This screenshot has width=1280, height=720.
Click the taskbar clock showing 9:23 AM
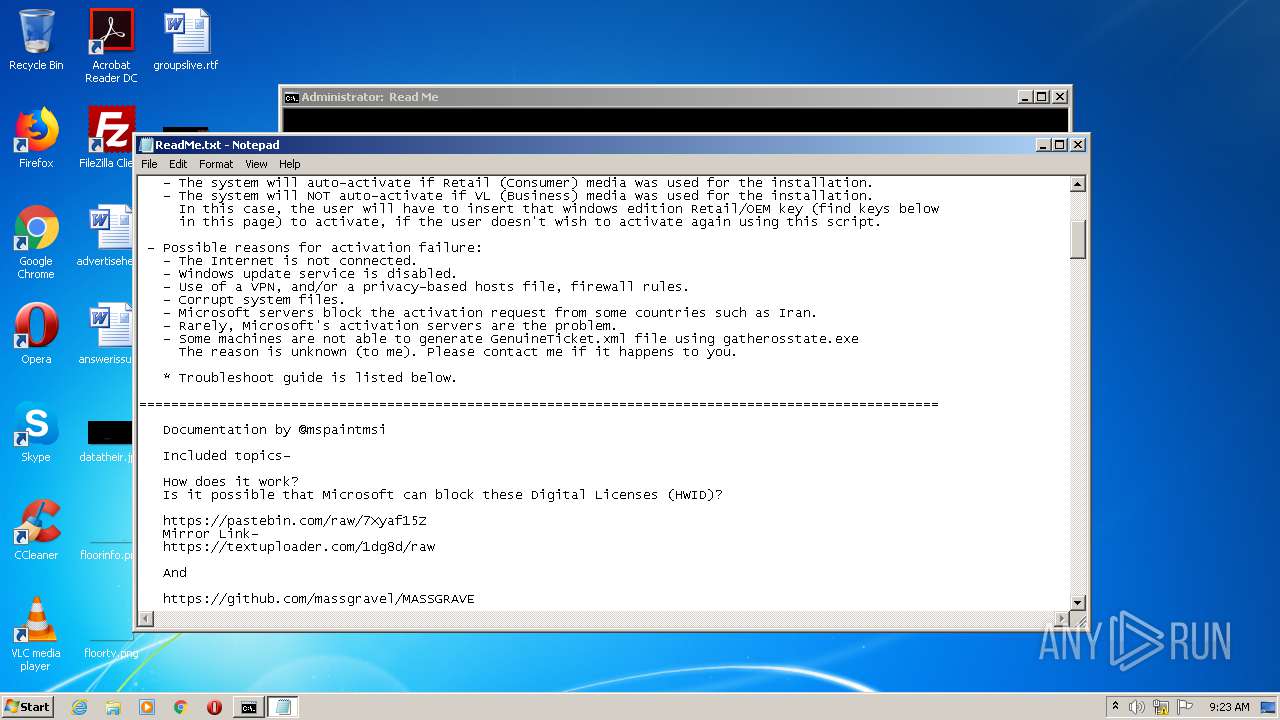point(1229,707)
